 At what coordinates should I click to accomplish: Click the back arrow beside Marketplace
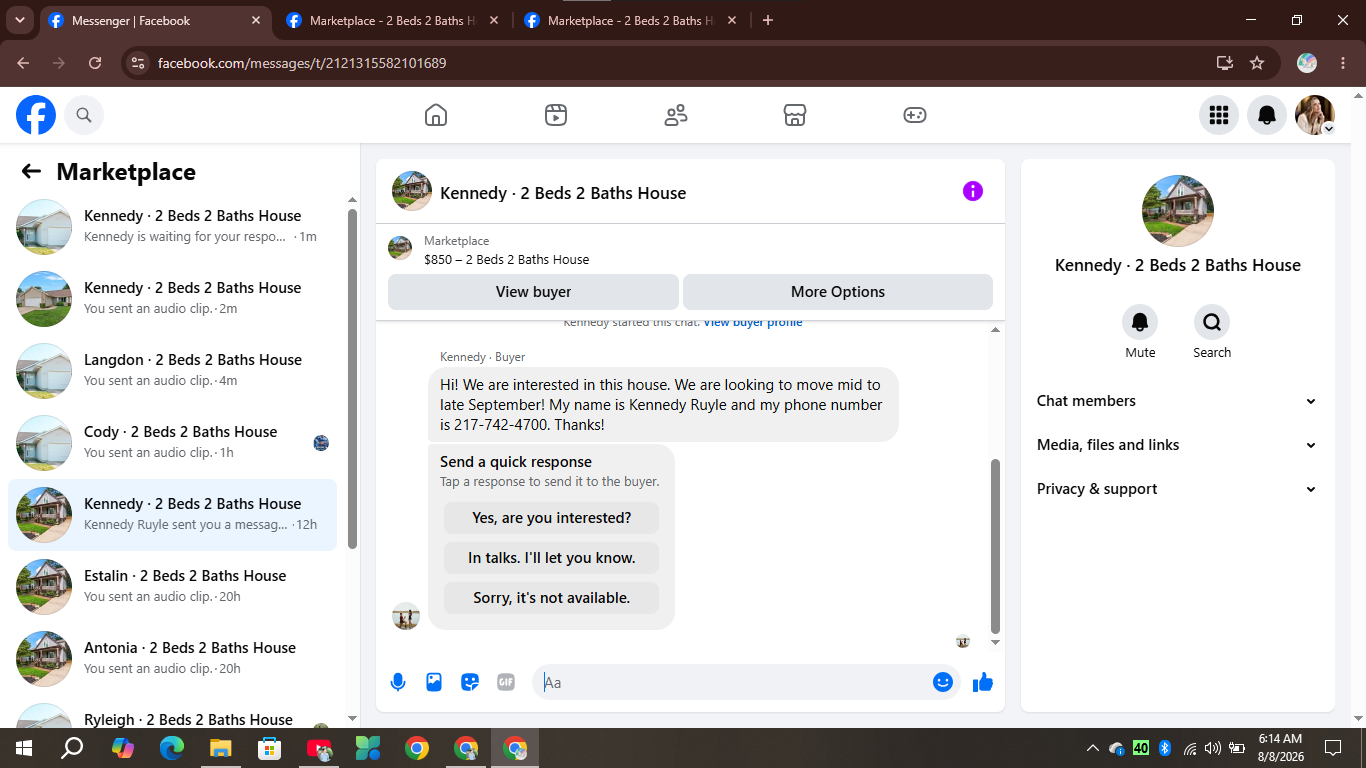(x=31, y=172)
